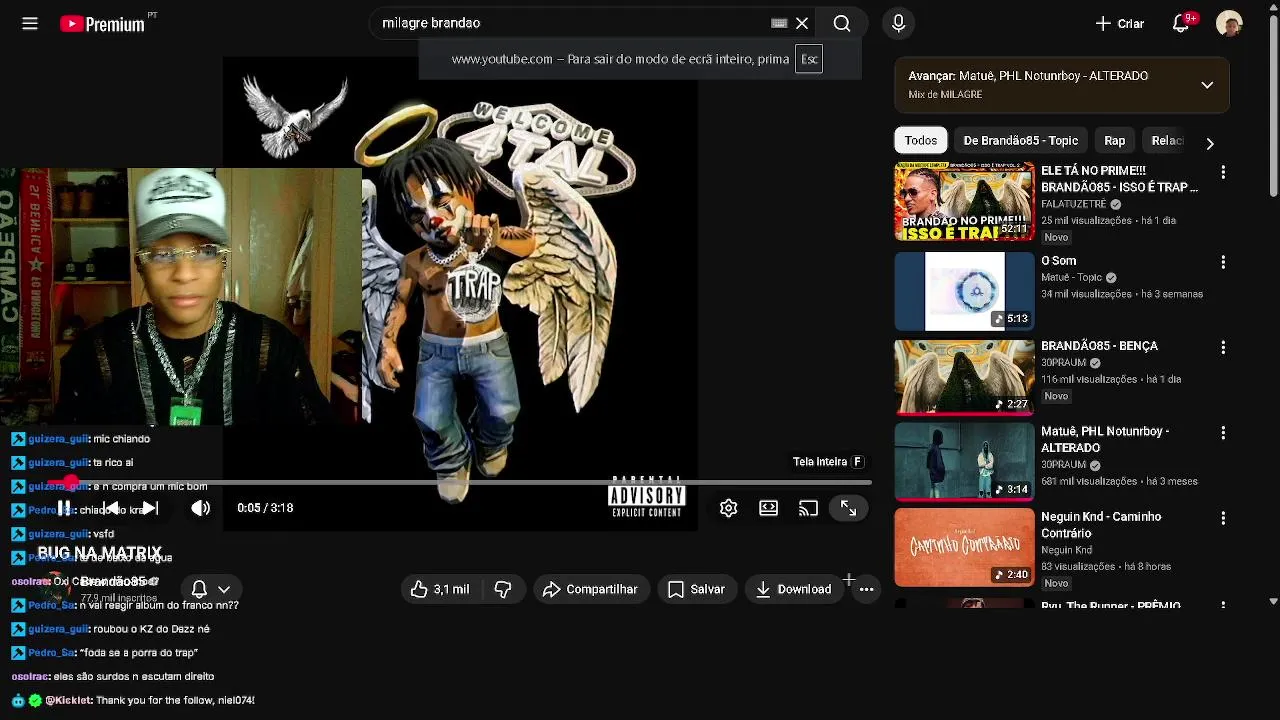
Task: Open the YouTube hamburger guide menu
Action: click(x=30, y=23)
